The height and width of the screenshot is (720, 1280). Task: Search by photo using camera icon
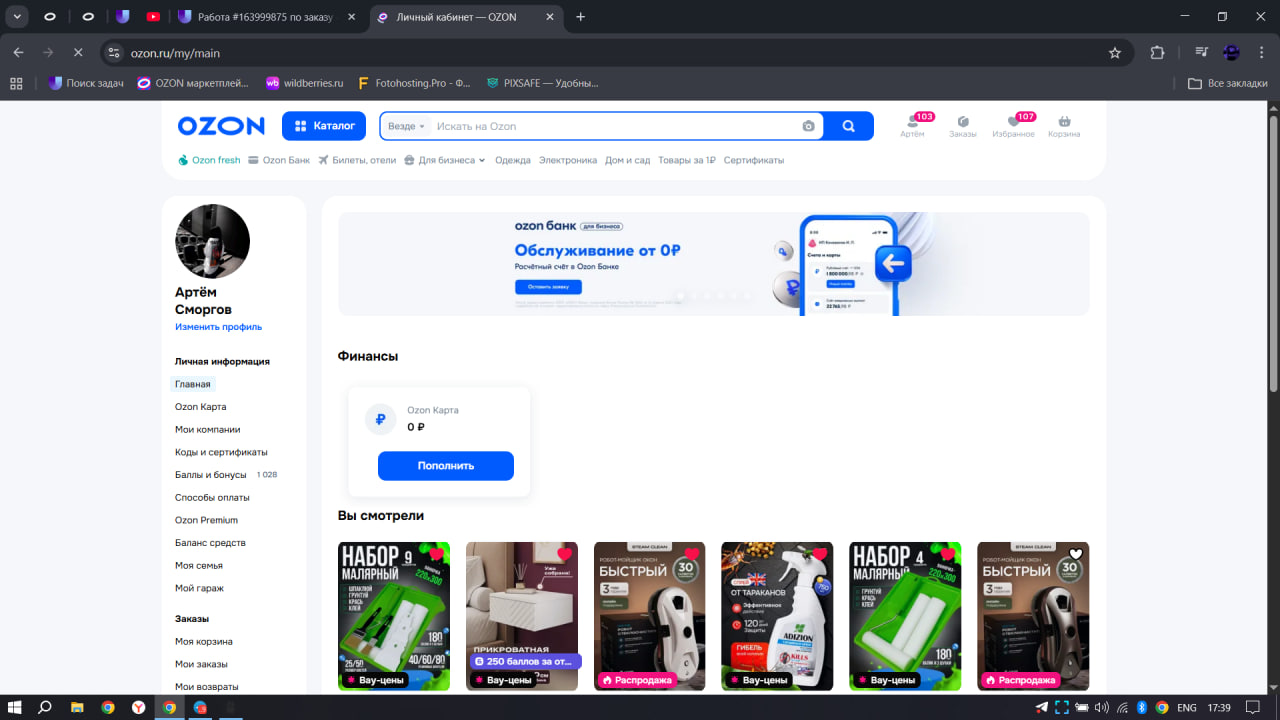tap(808, 126)
